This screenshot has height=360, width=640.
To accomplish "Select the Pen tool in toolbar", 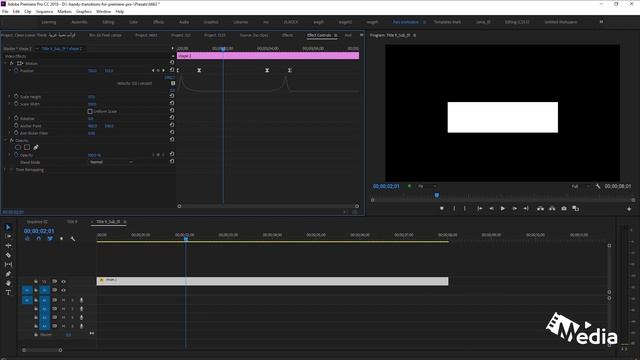I will point(8,274).
